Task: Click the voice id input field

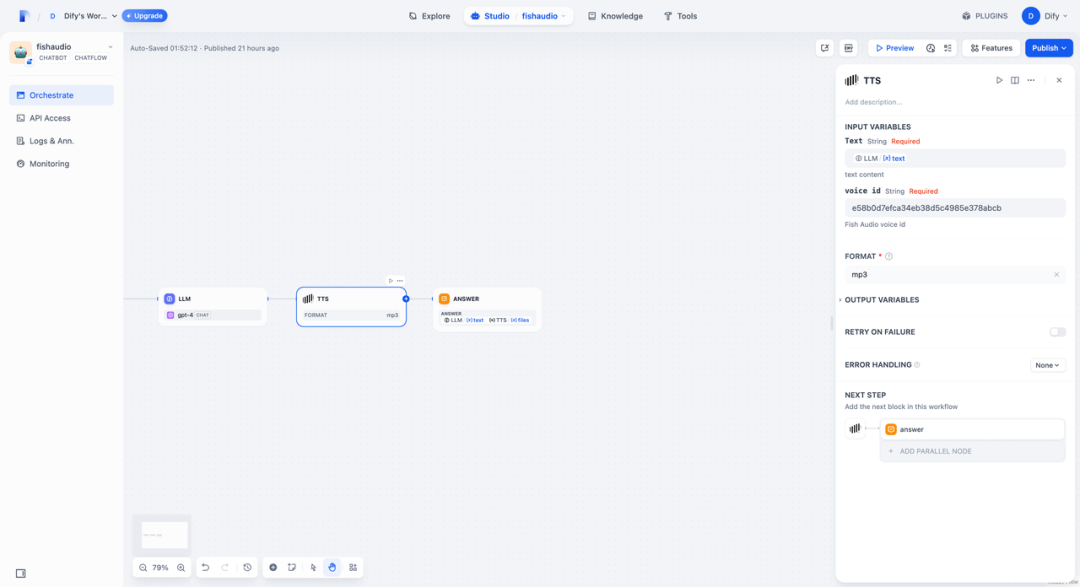Action: (955, 208)
